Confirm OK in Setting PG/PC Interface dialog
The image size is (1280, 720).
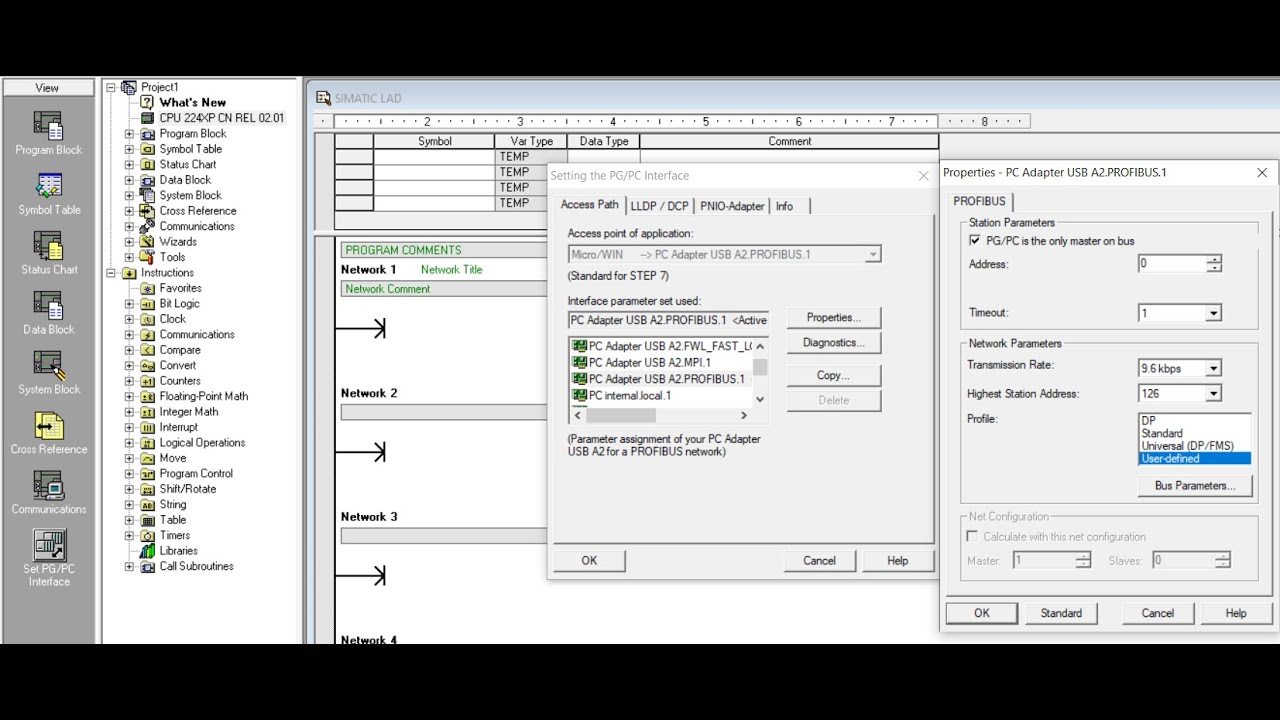[x=589, y=561]
